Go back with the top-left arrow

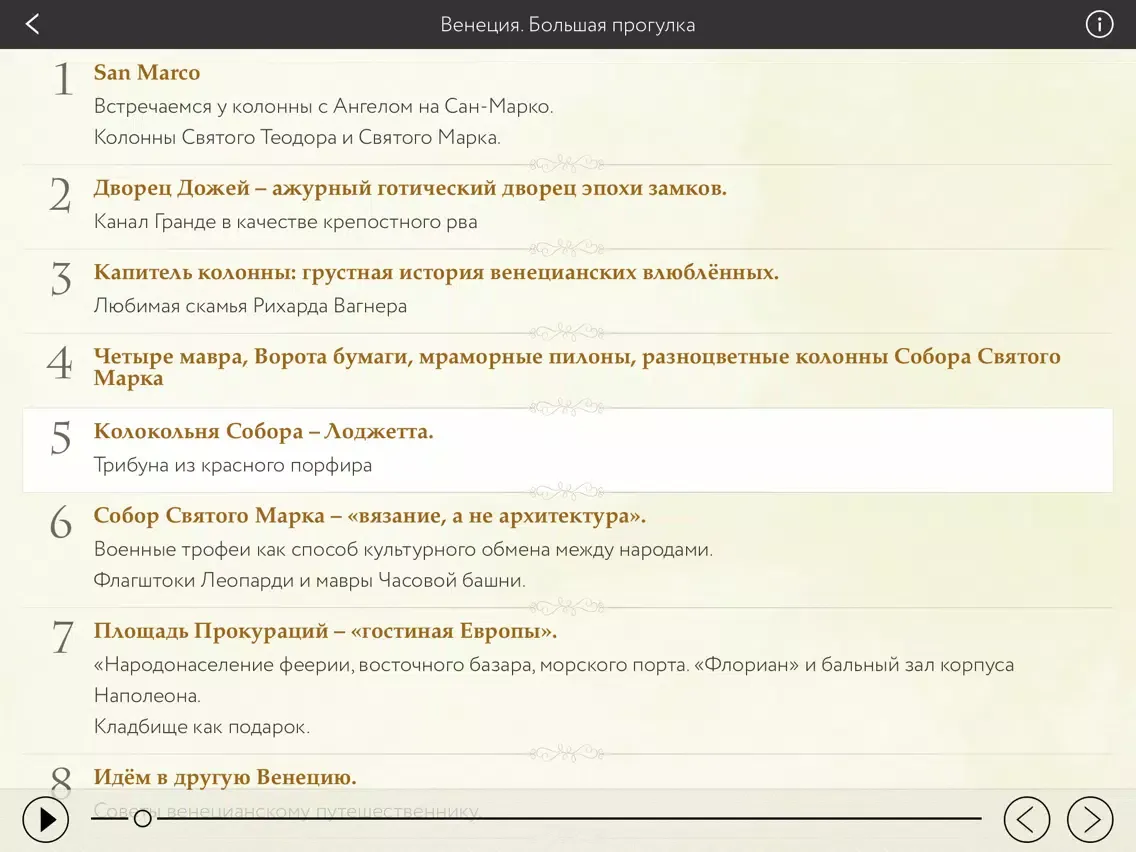[x=32, y=24]
